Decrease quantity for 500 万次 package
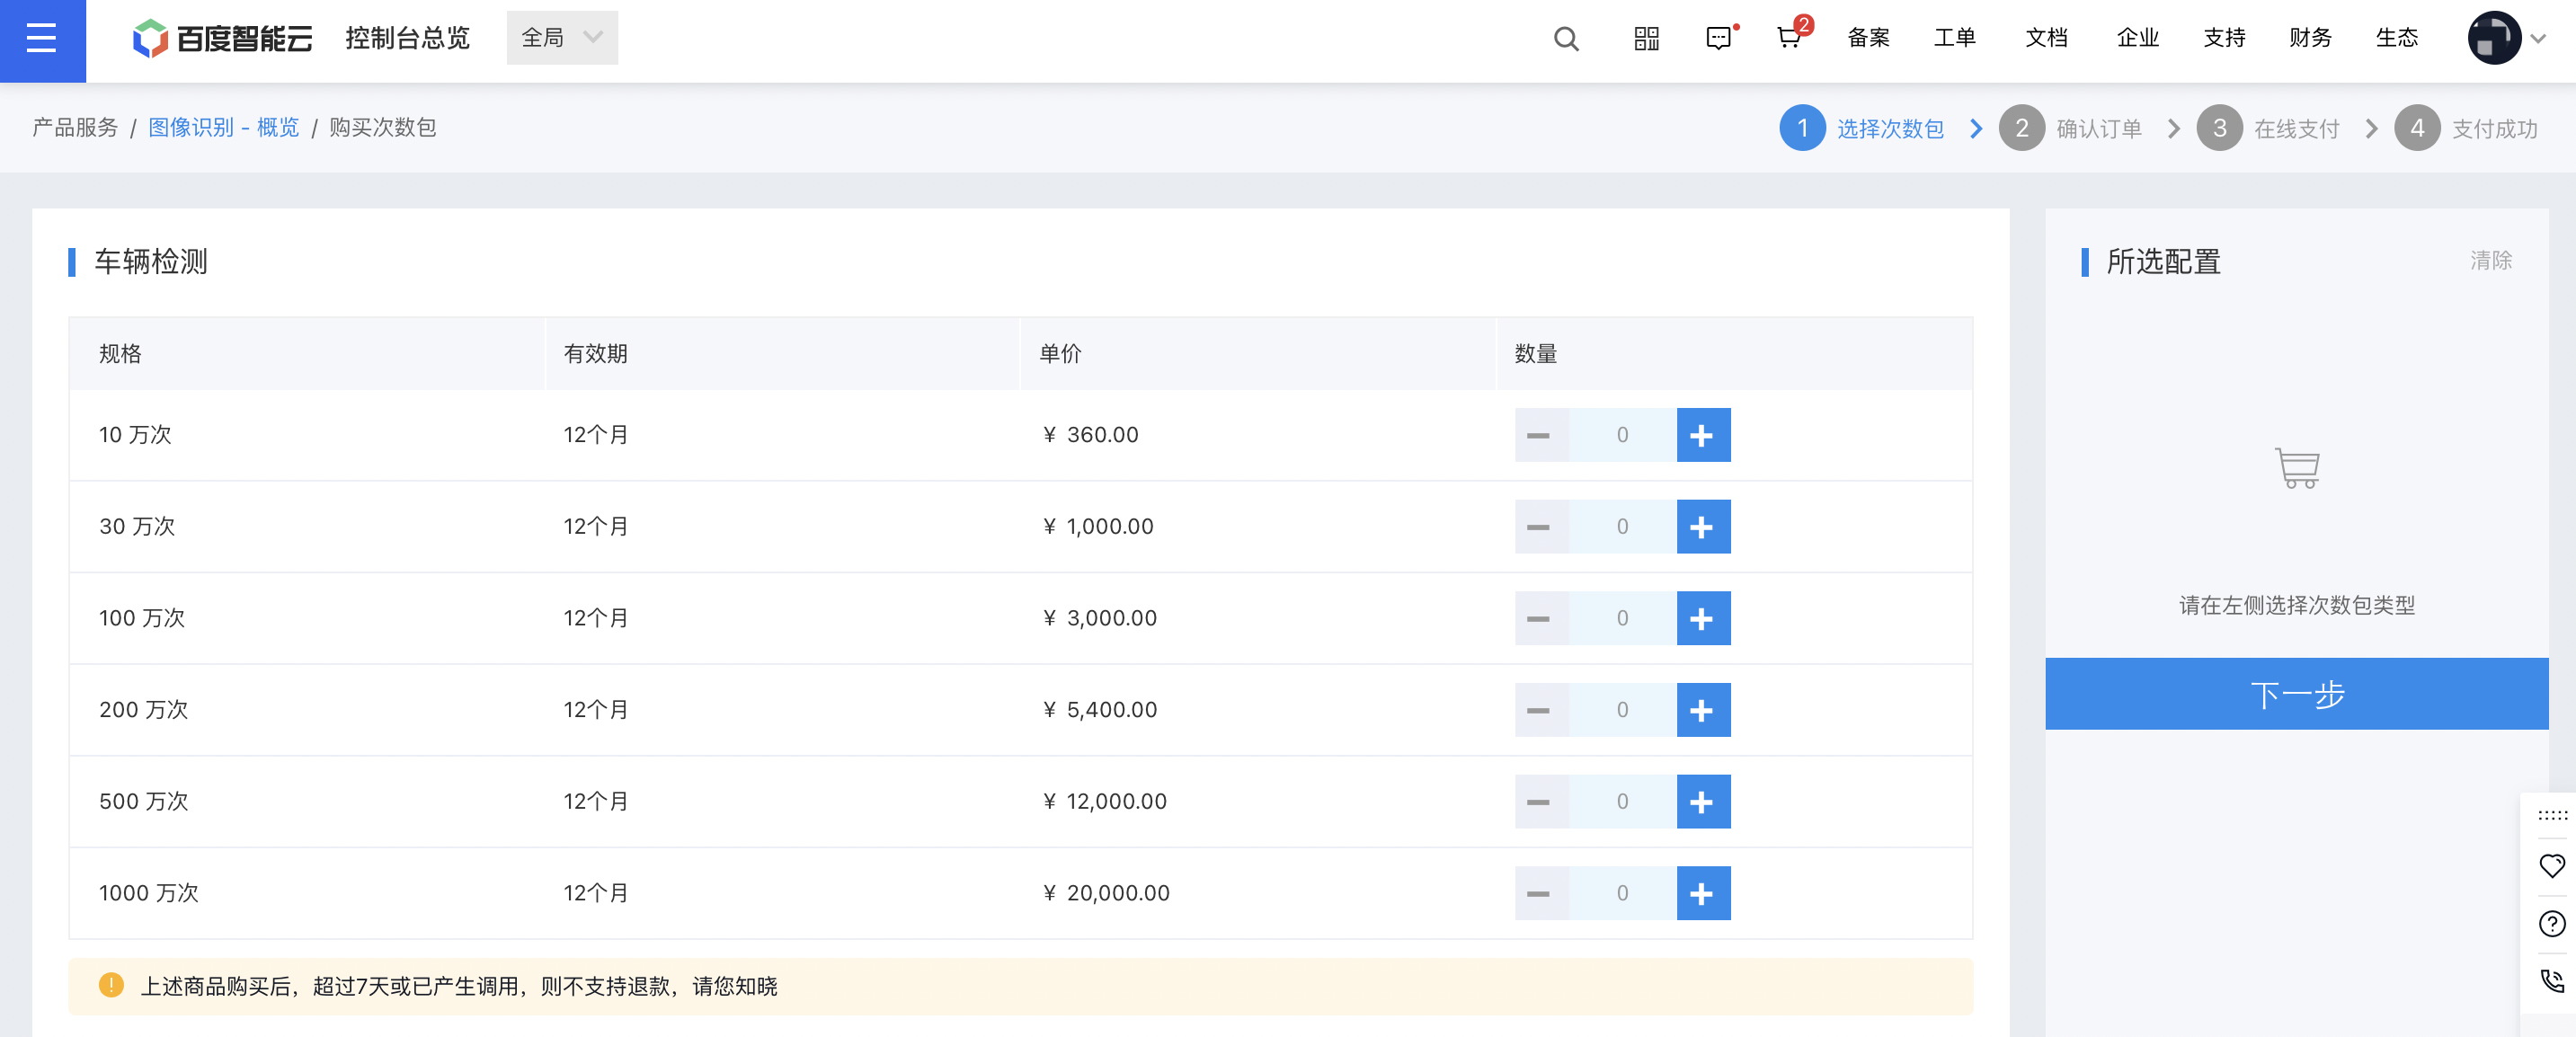The width and height of the screenshot is (2576, 1037). [1541, 802]
